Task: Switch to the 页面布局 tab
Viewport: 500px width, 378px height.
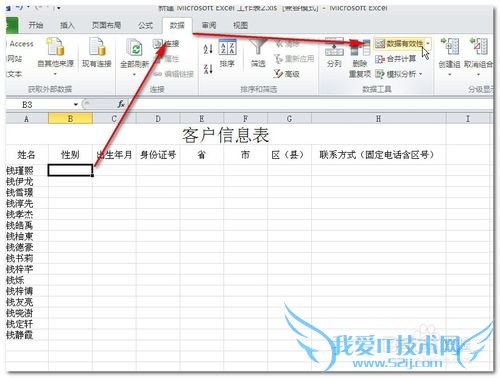Action: [x=106, y=25]
